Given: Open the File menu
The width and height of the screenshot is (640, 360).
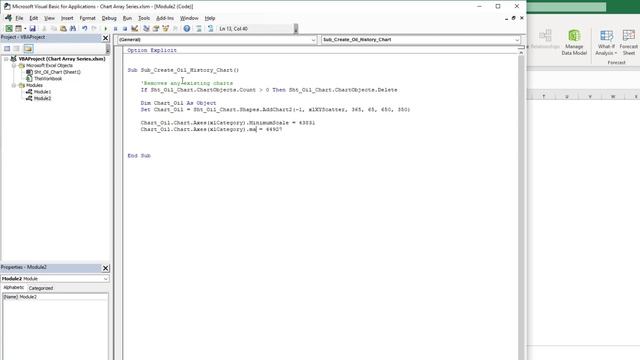Looking at the screenshot, I should [x=19, y=18].
